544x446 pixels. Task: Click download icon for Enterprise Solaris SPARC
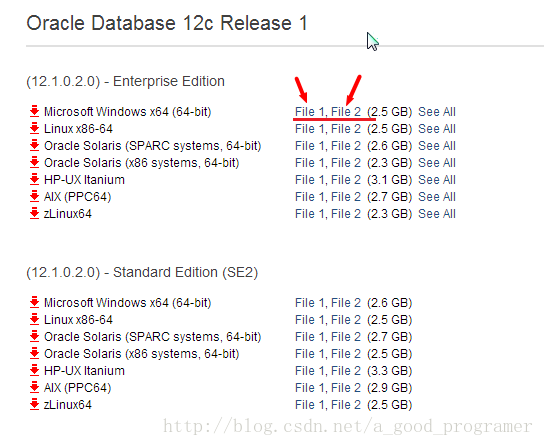click(34, 145)
